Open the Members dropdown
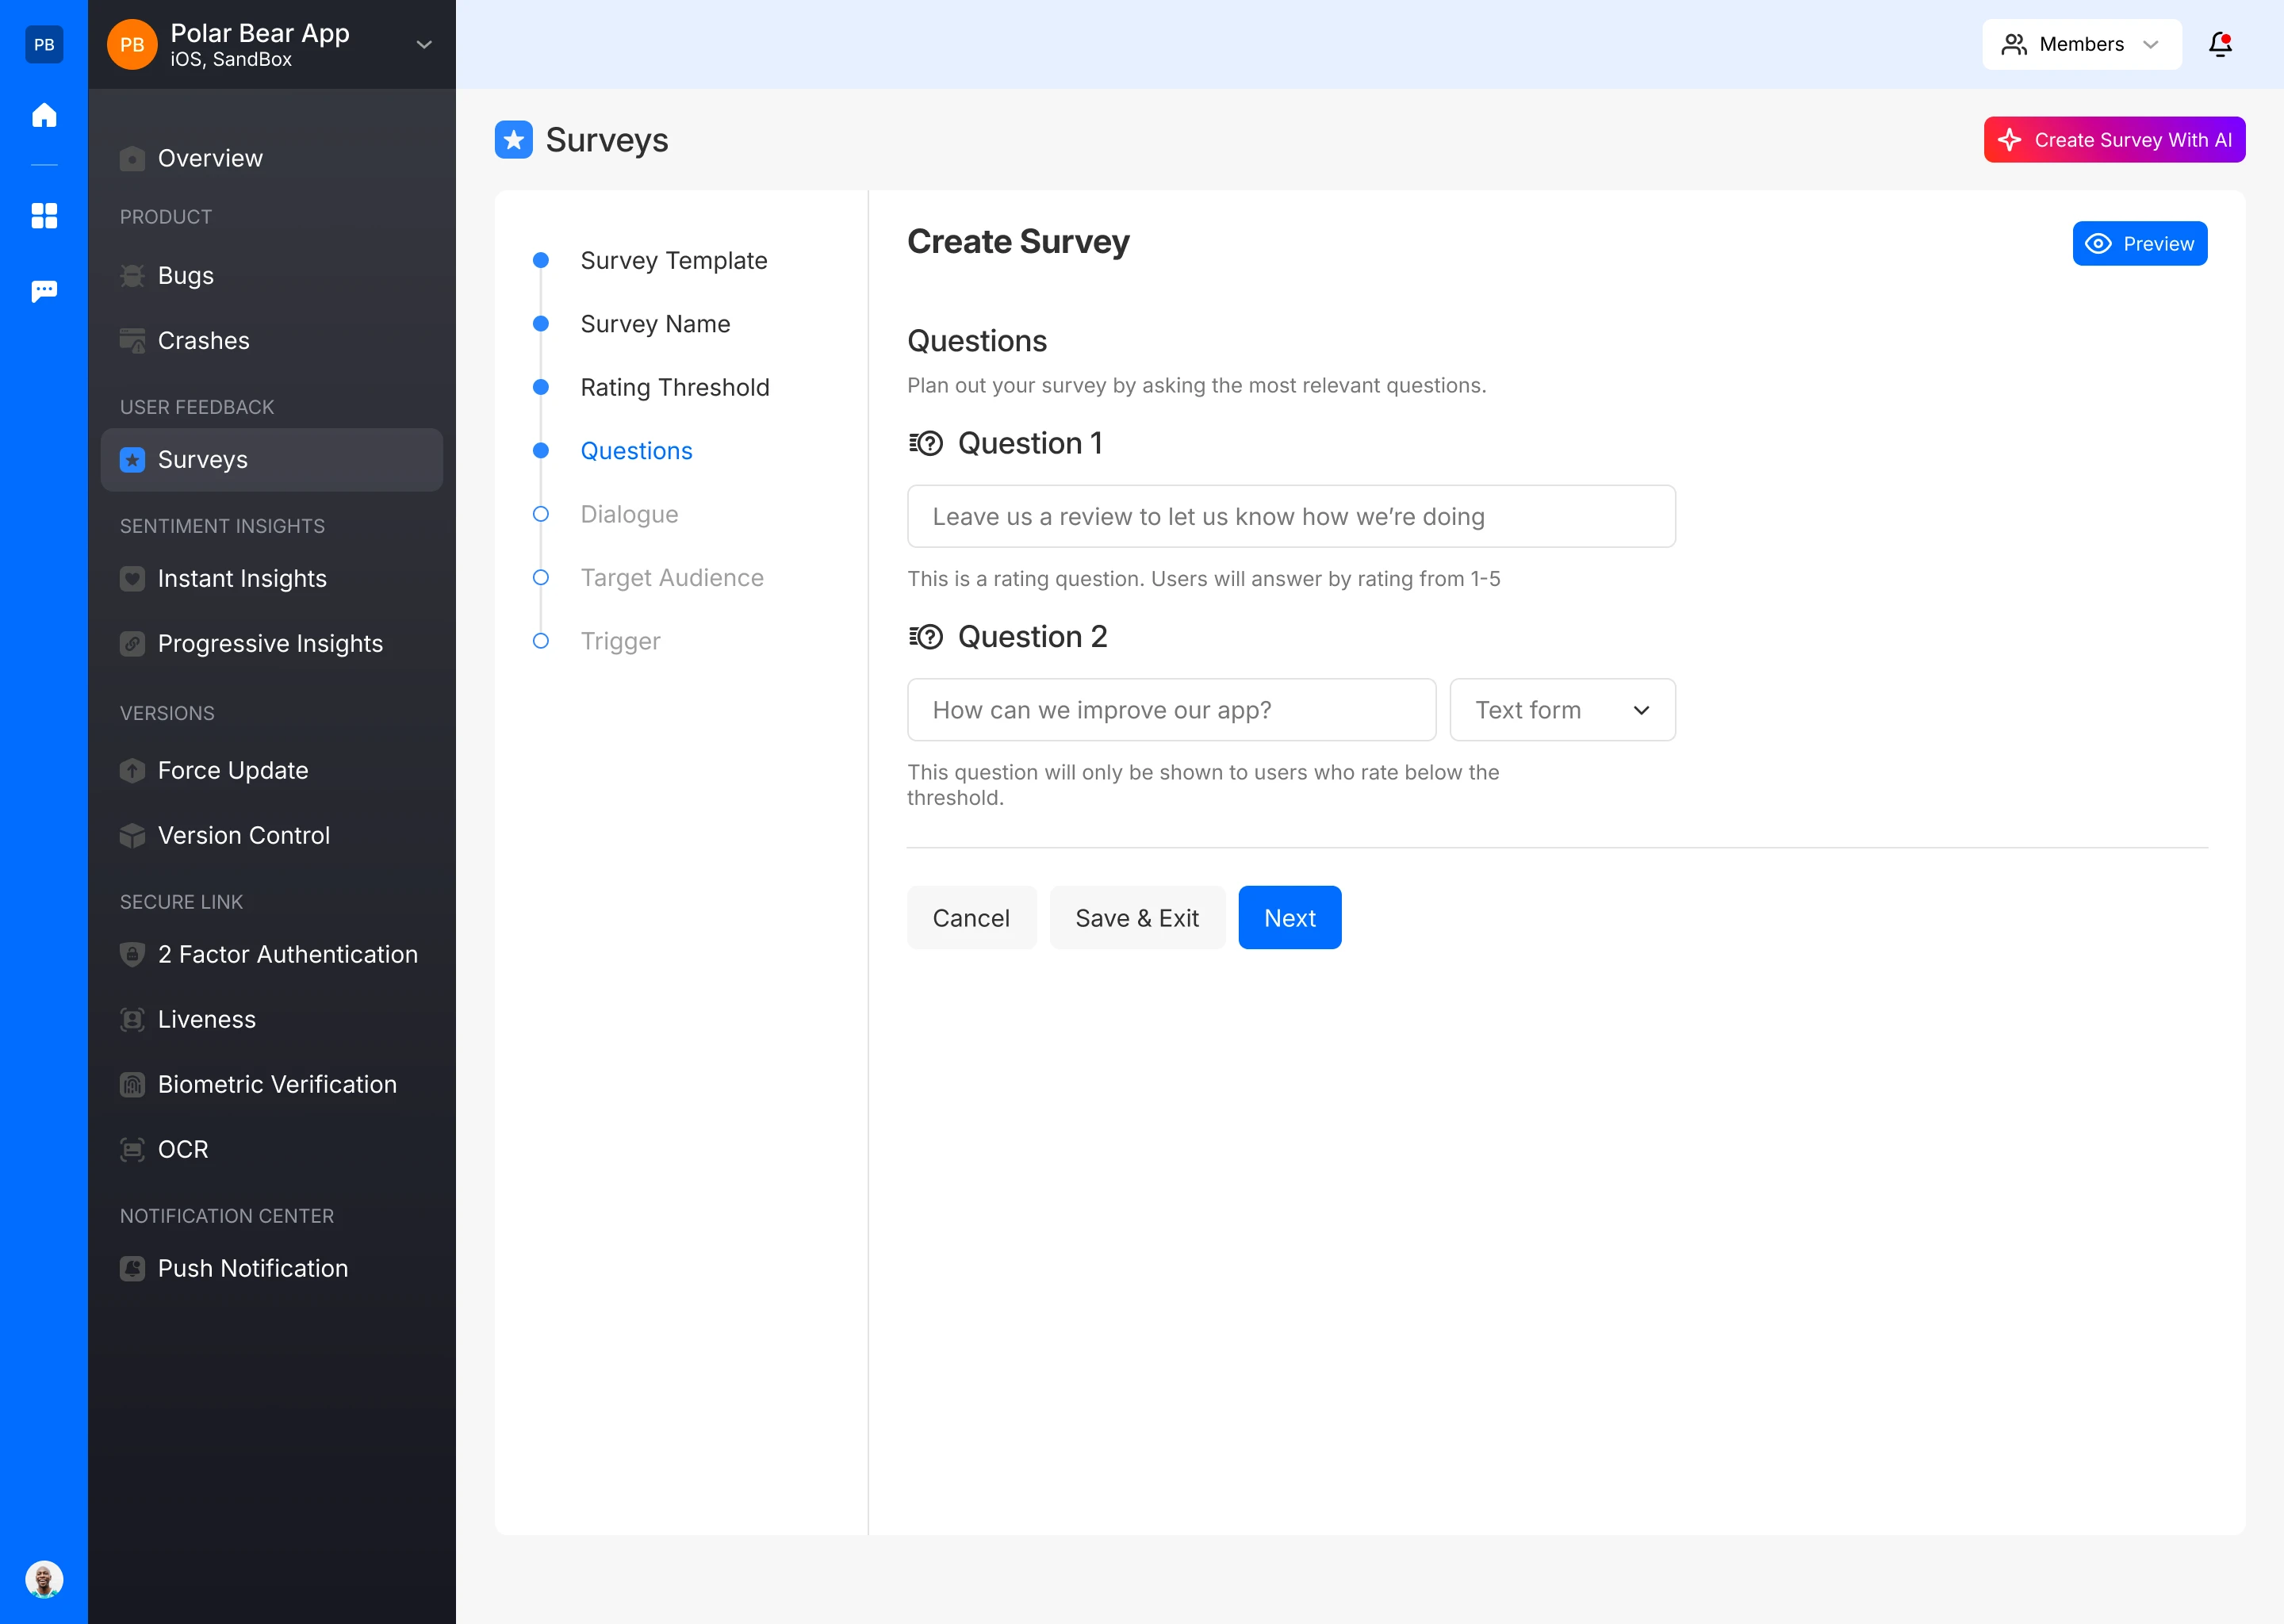Viewport: 2284px width, 1624px height. point(2081,44)
